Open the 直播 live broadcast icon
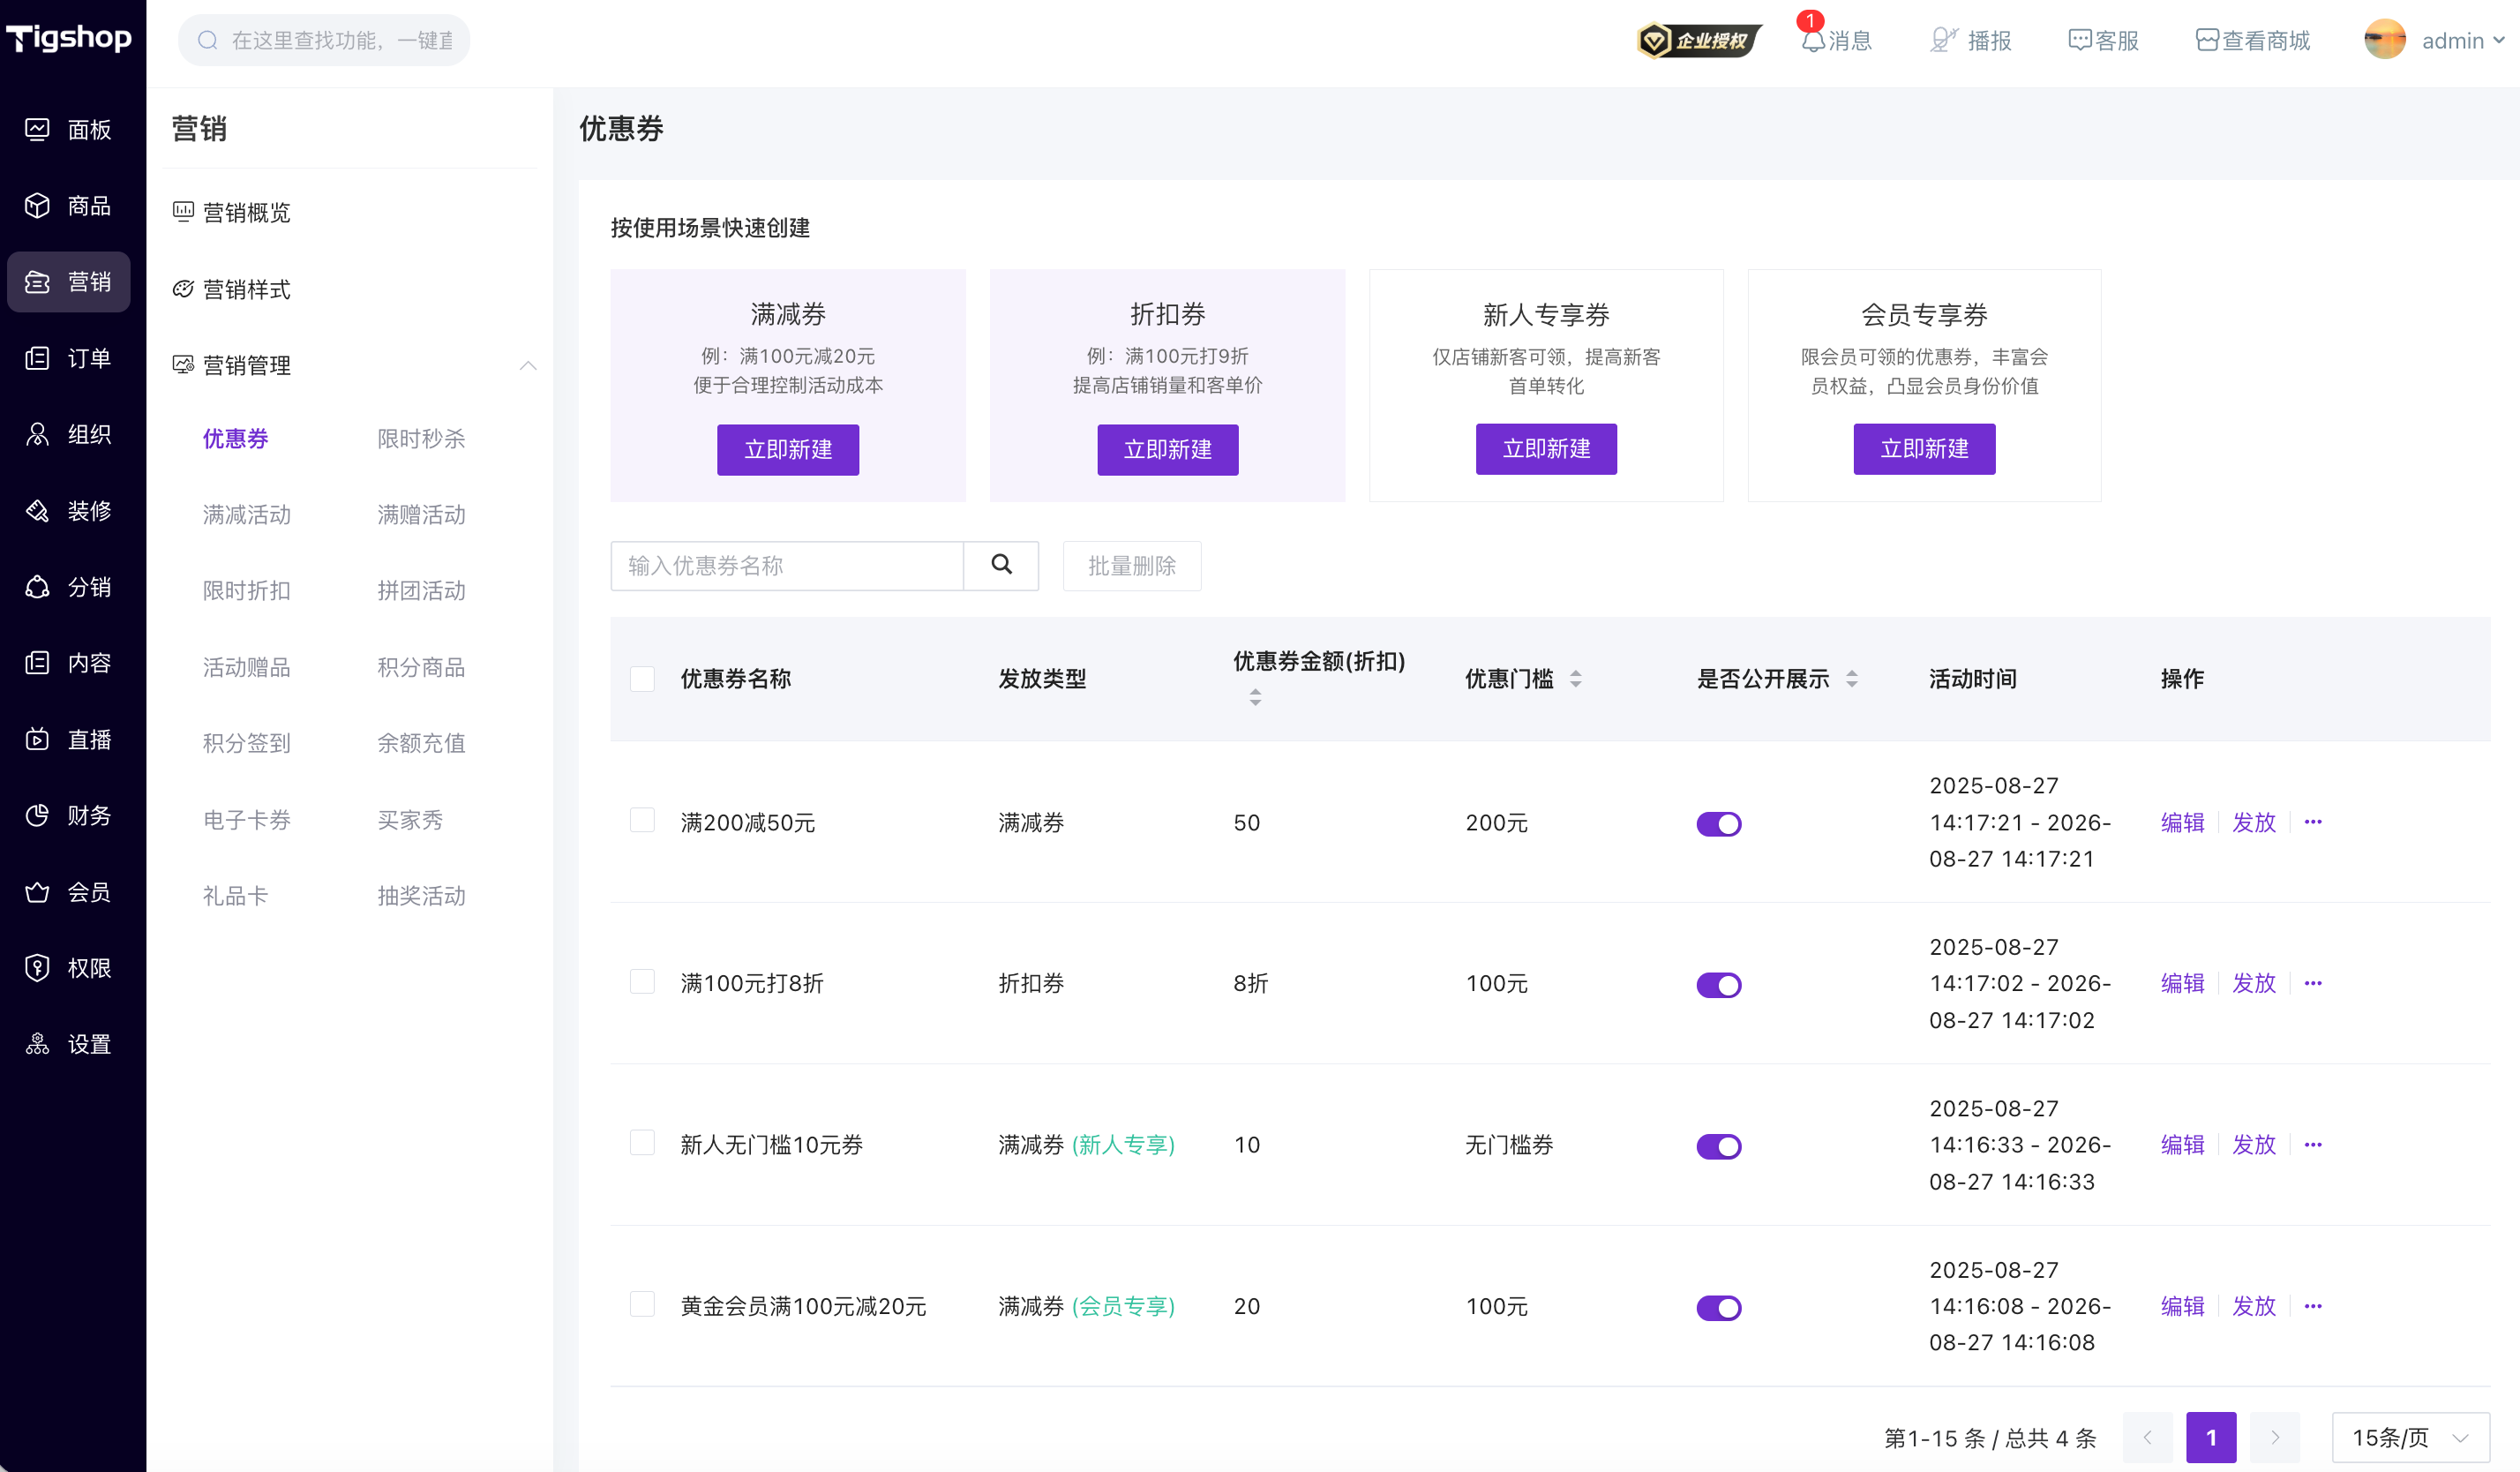This screenshot has width=2520, height=1472. [x=37, y=739]
